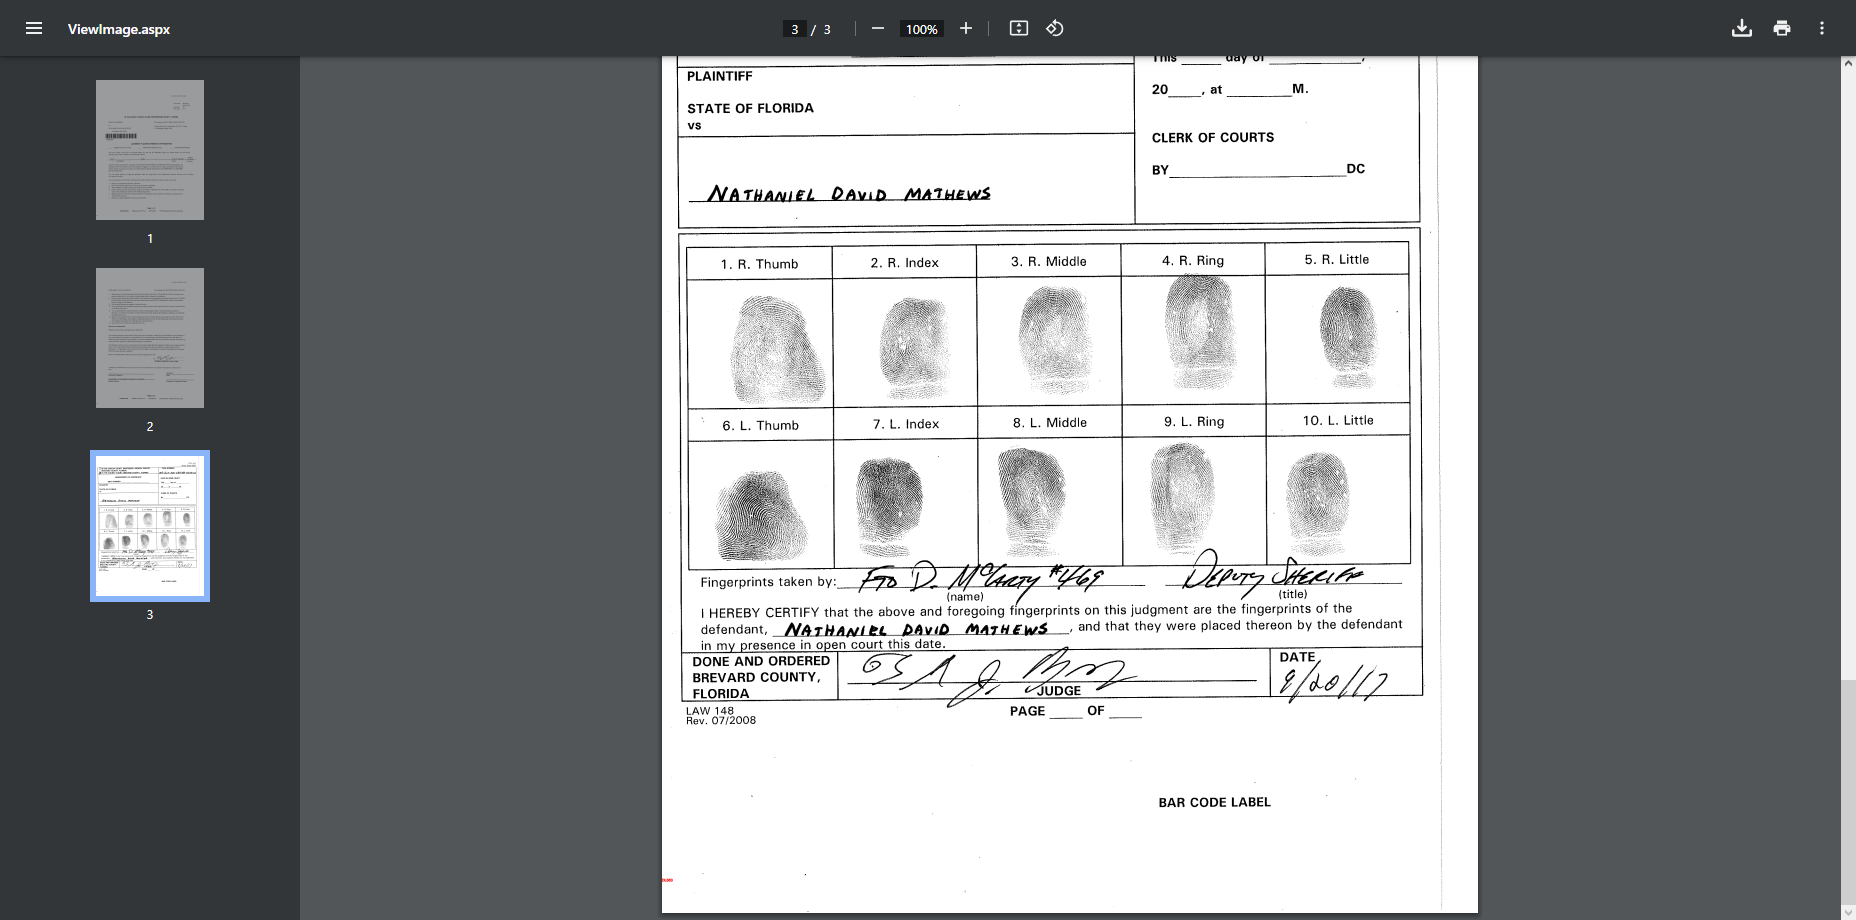Rotate the document counterclockwise
The image size is (1856, 920).
pyautogui.click(x=1055, y=29)
